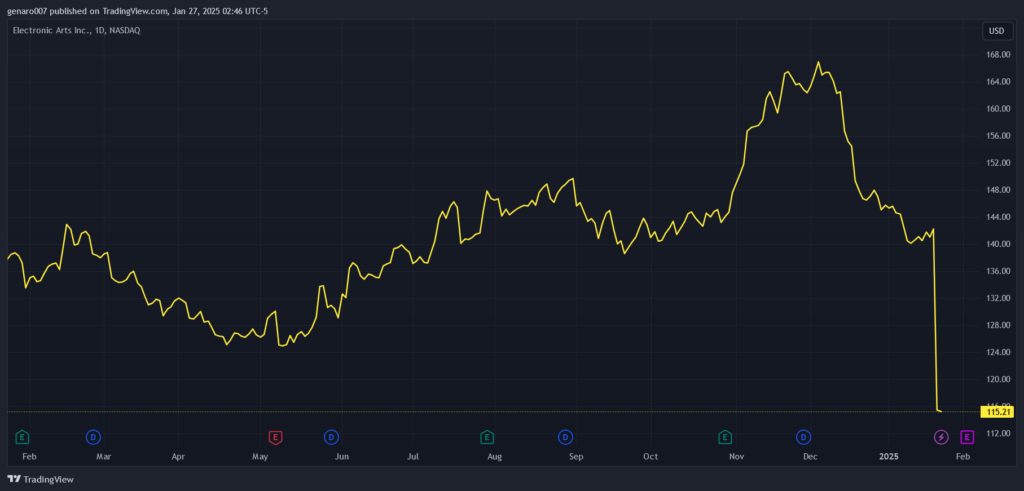The height and width of the screenshot is (491, 1024).
Task: Click the green earnings marker above the Feb 2024 label
Action: point(22,437)
